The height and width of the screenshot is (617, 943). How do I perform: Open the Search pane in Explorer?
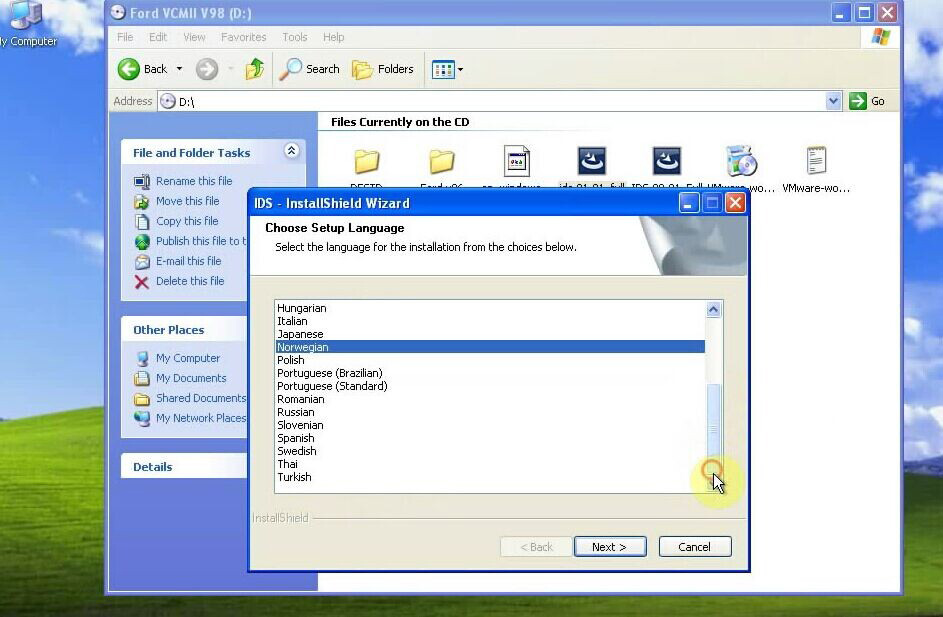tap(310, 69)
